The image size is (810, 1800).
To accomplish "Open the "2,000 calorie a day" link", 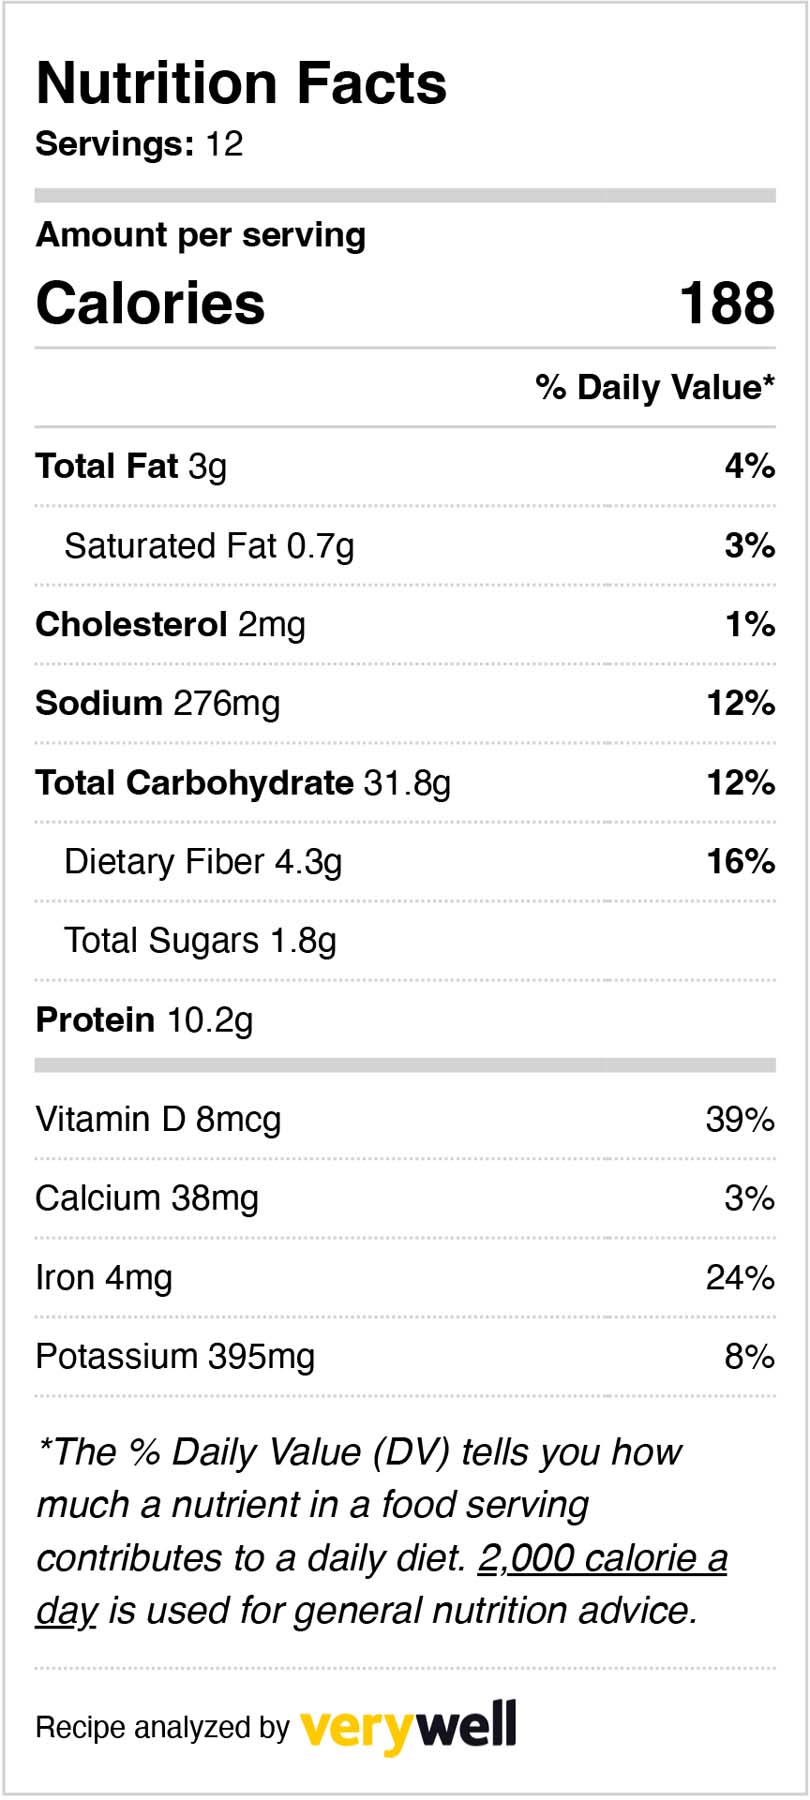I will click(x=602, y=1558).
